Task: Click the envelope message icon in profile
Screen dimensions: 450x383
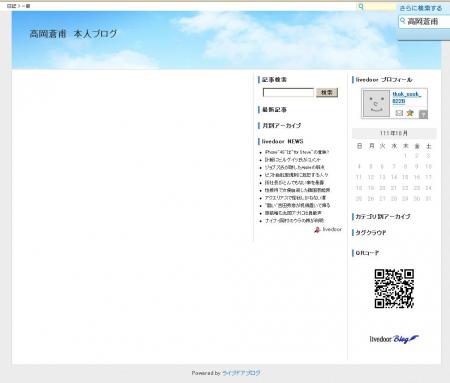Action: [x=399, y=113]
